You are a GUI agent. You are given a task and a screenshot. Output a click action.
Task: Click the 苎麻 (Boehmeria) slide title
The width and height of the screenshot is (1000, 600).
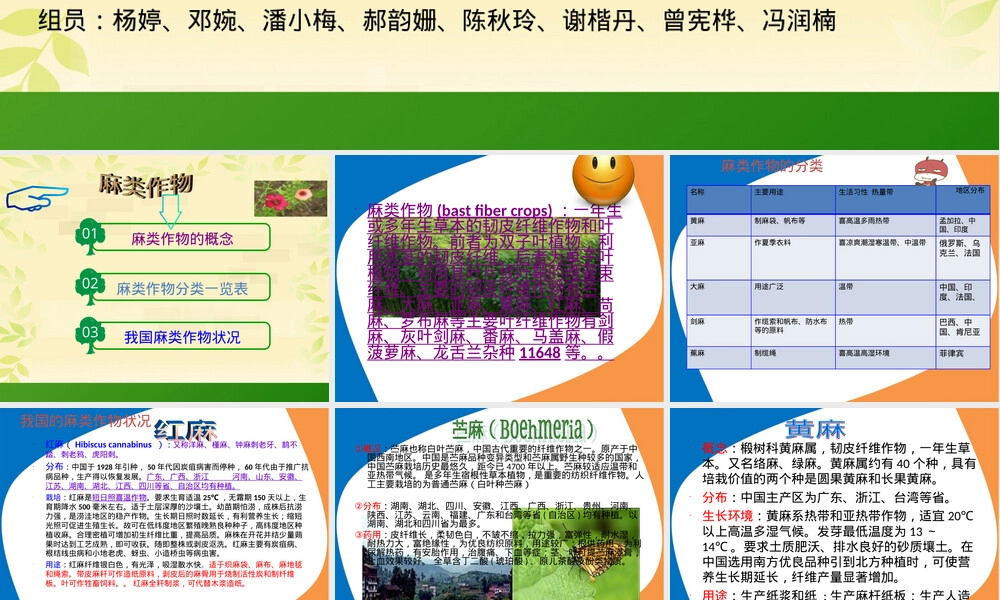click(x=524, y=430)
